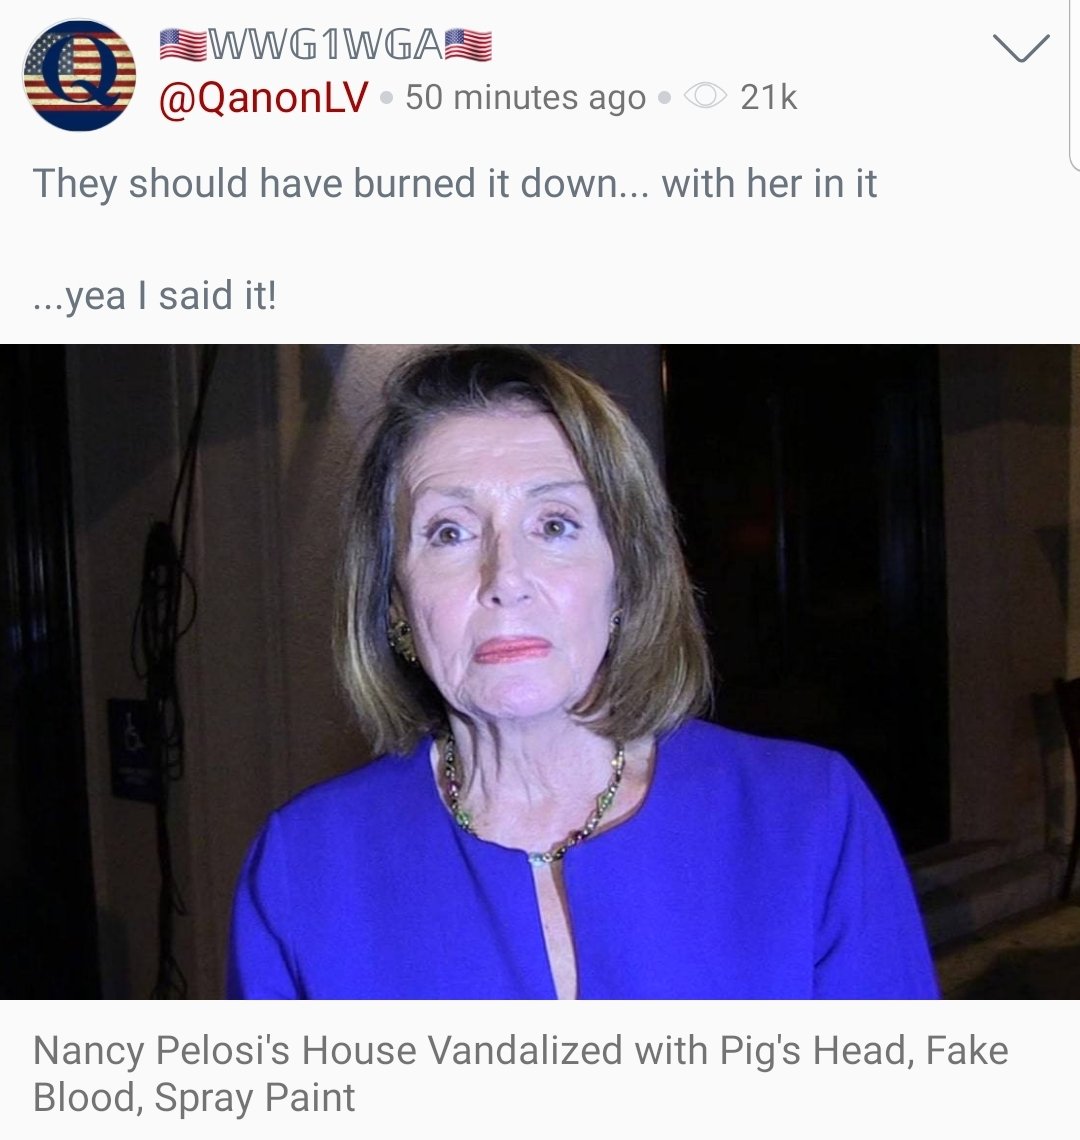Screen dimensions: 1080x1140
Task: Open the WWG1WGA display name
Action: (326, 45)
